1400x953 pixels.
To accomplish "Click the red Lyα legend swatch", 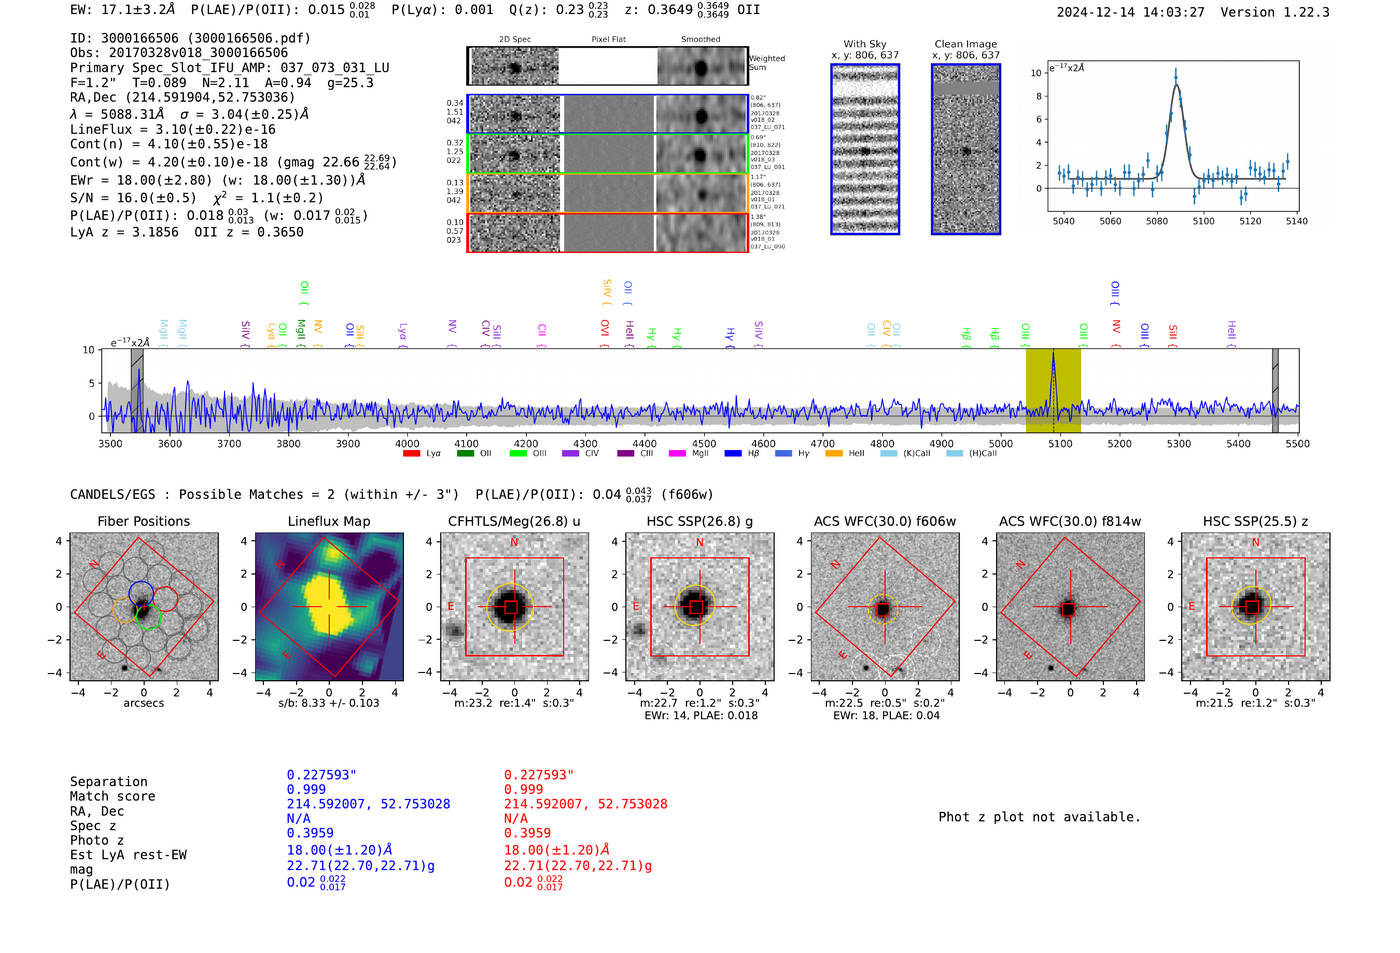I will (411, 454).
